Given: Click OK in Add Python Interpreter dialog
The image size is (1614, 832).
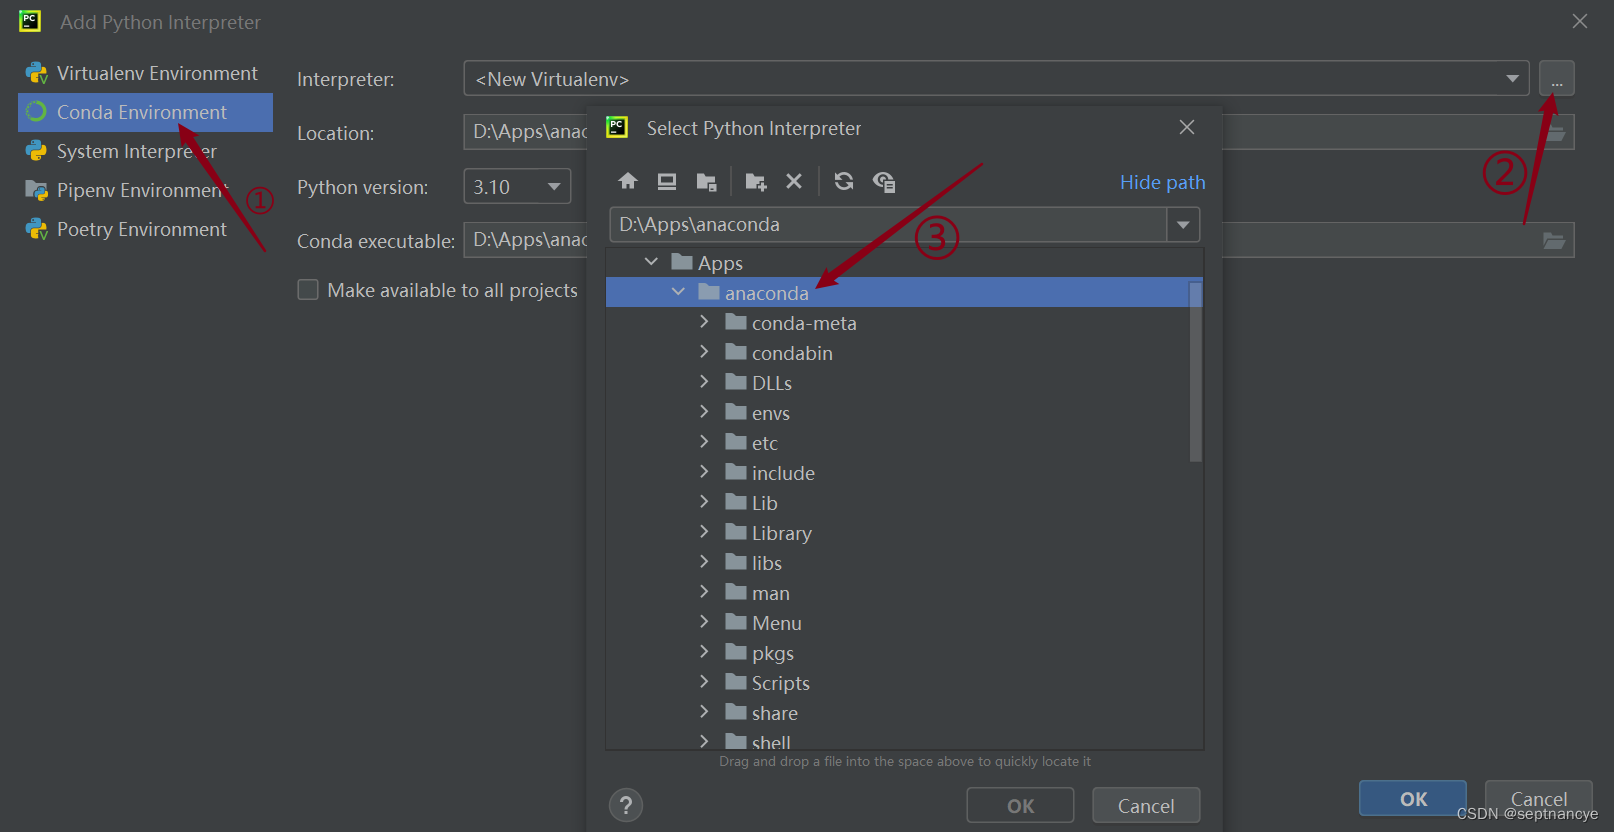Looking at the screenshot, I should pyautogui.click(x=1413, y=798).
